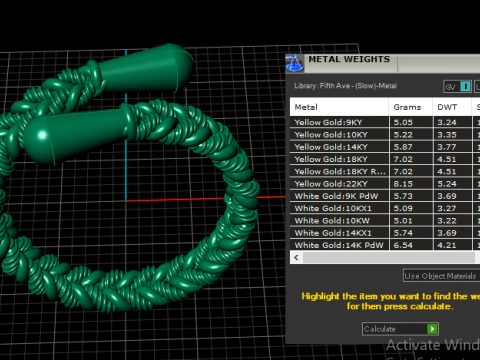Viewport: 480px width, 360px height.
Task: Sort by the Grams column header
Action: [411, 107]
